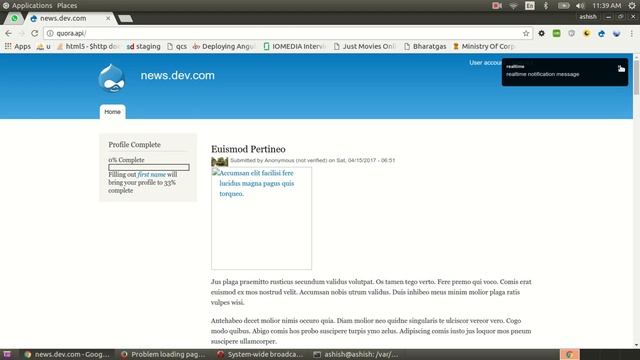Click the 0% Complete text
Viewport: 640px width, 360px height.
[x=126, y=160]
